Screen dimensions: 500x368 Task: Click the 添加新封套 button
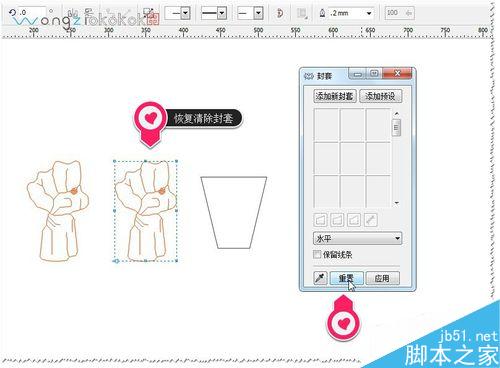tap(335, 96)
